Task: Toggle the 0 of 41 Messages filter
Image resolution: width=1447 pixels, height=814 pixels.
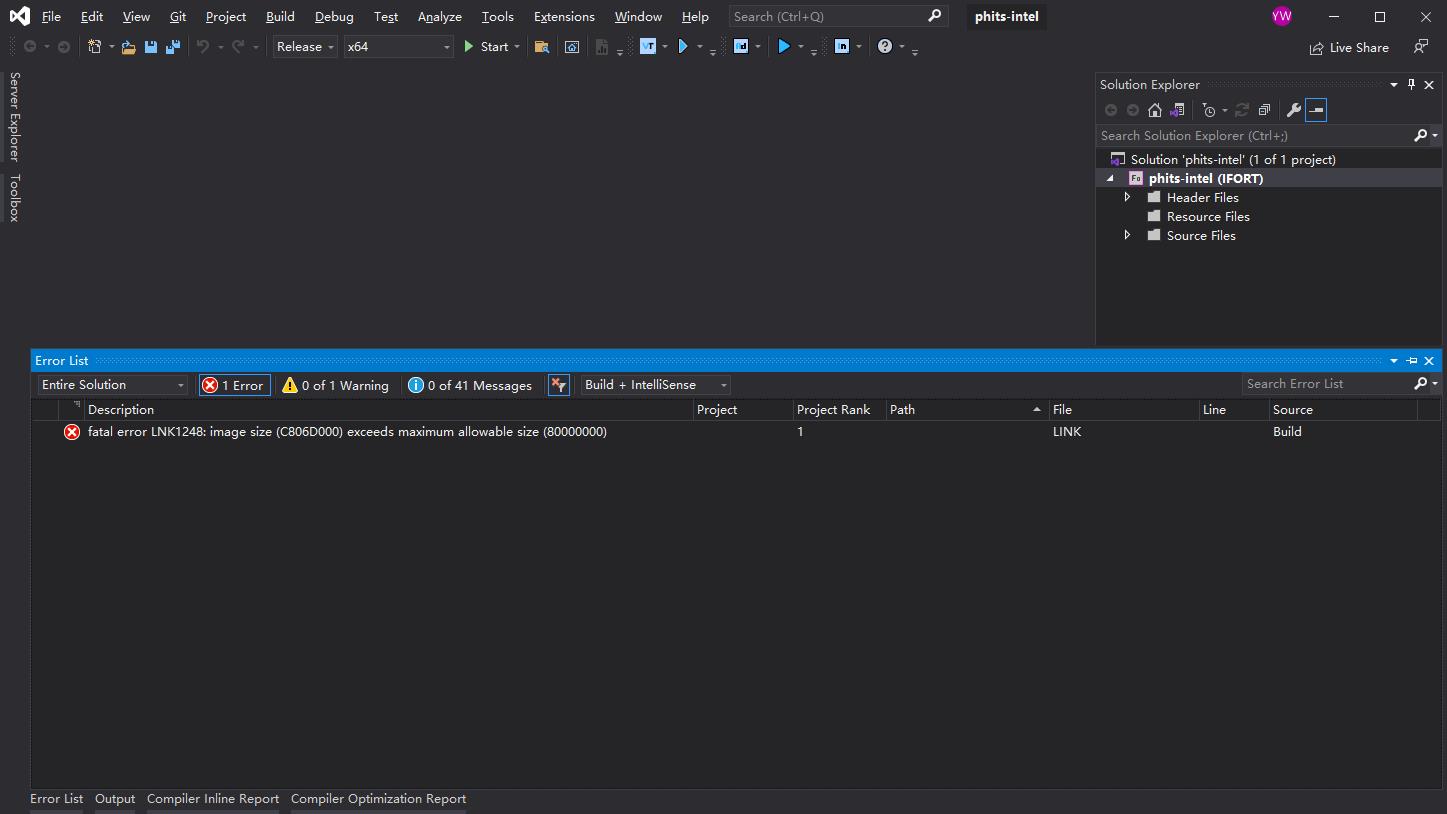Action: [x=470, y=385]
